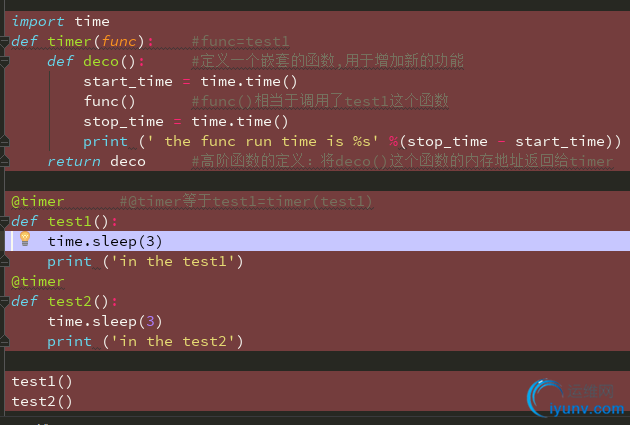This screenshot has width=630, height=425.
Task: Click the yellow light bulb intention icon
Action: click(x=25, y=240)
